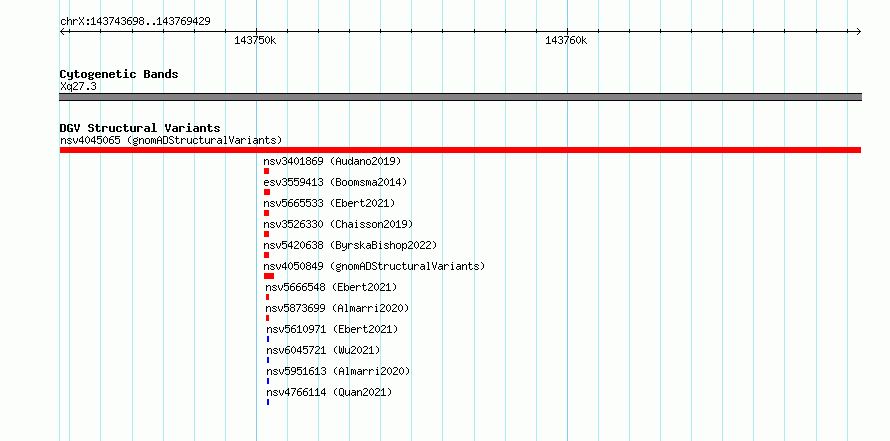Click the chrX:143743698..143769429 coordinate label
Screen dimensions: 890x441
pos(135,21)
